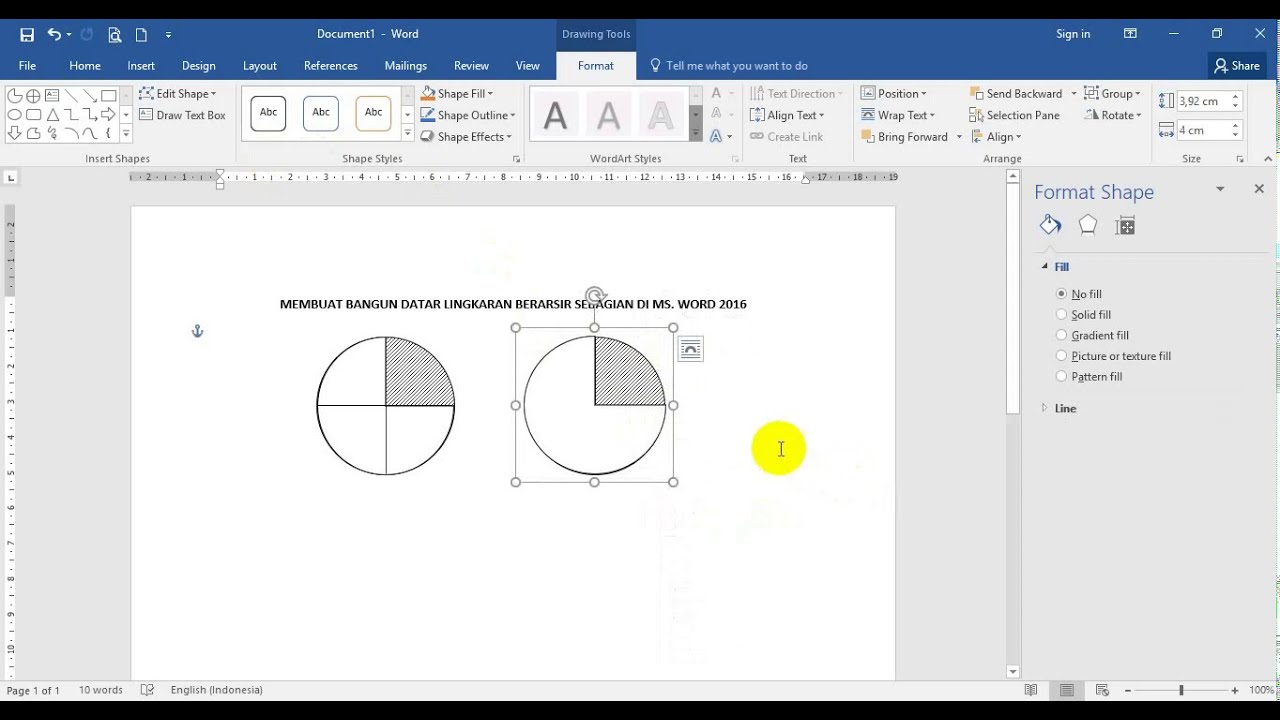This screenshot has width=1280, height=720.
Task: Select the Oval shape in Insert Shapes
Action: pyautogui.click(x=13, y=115)
